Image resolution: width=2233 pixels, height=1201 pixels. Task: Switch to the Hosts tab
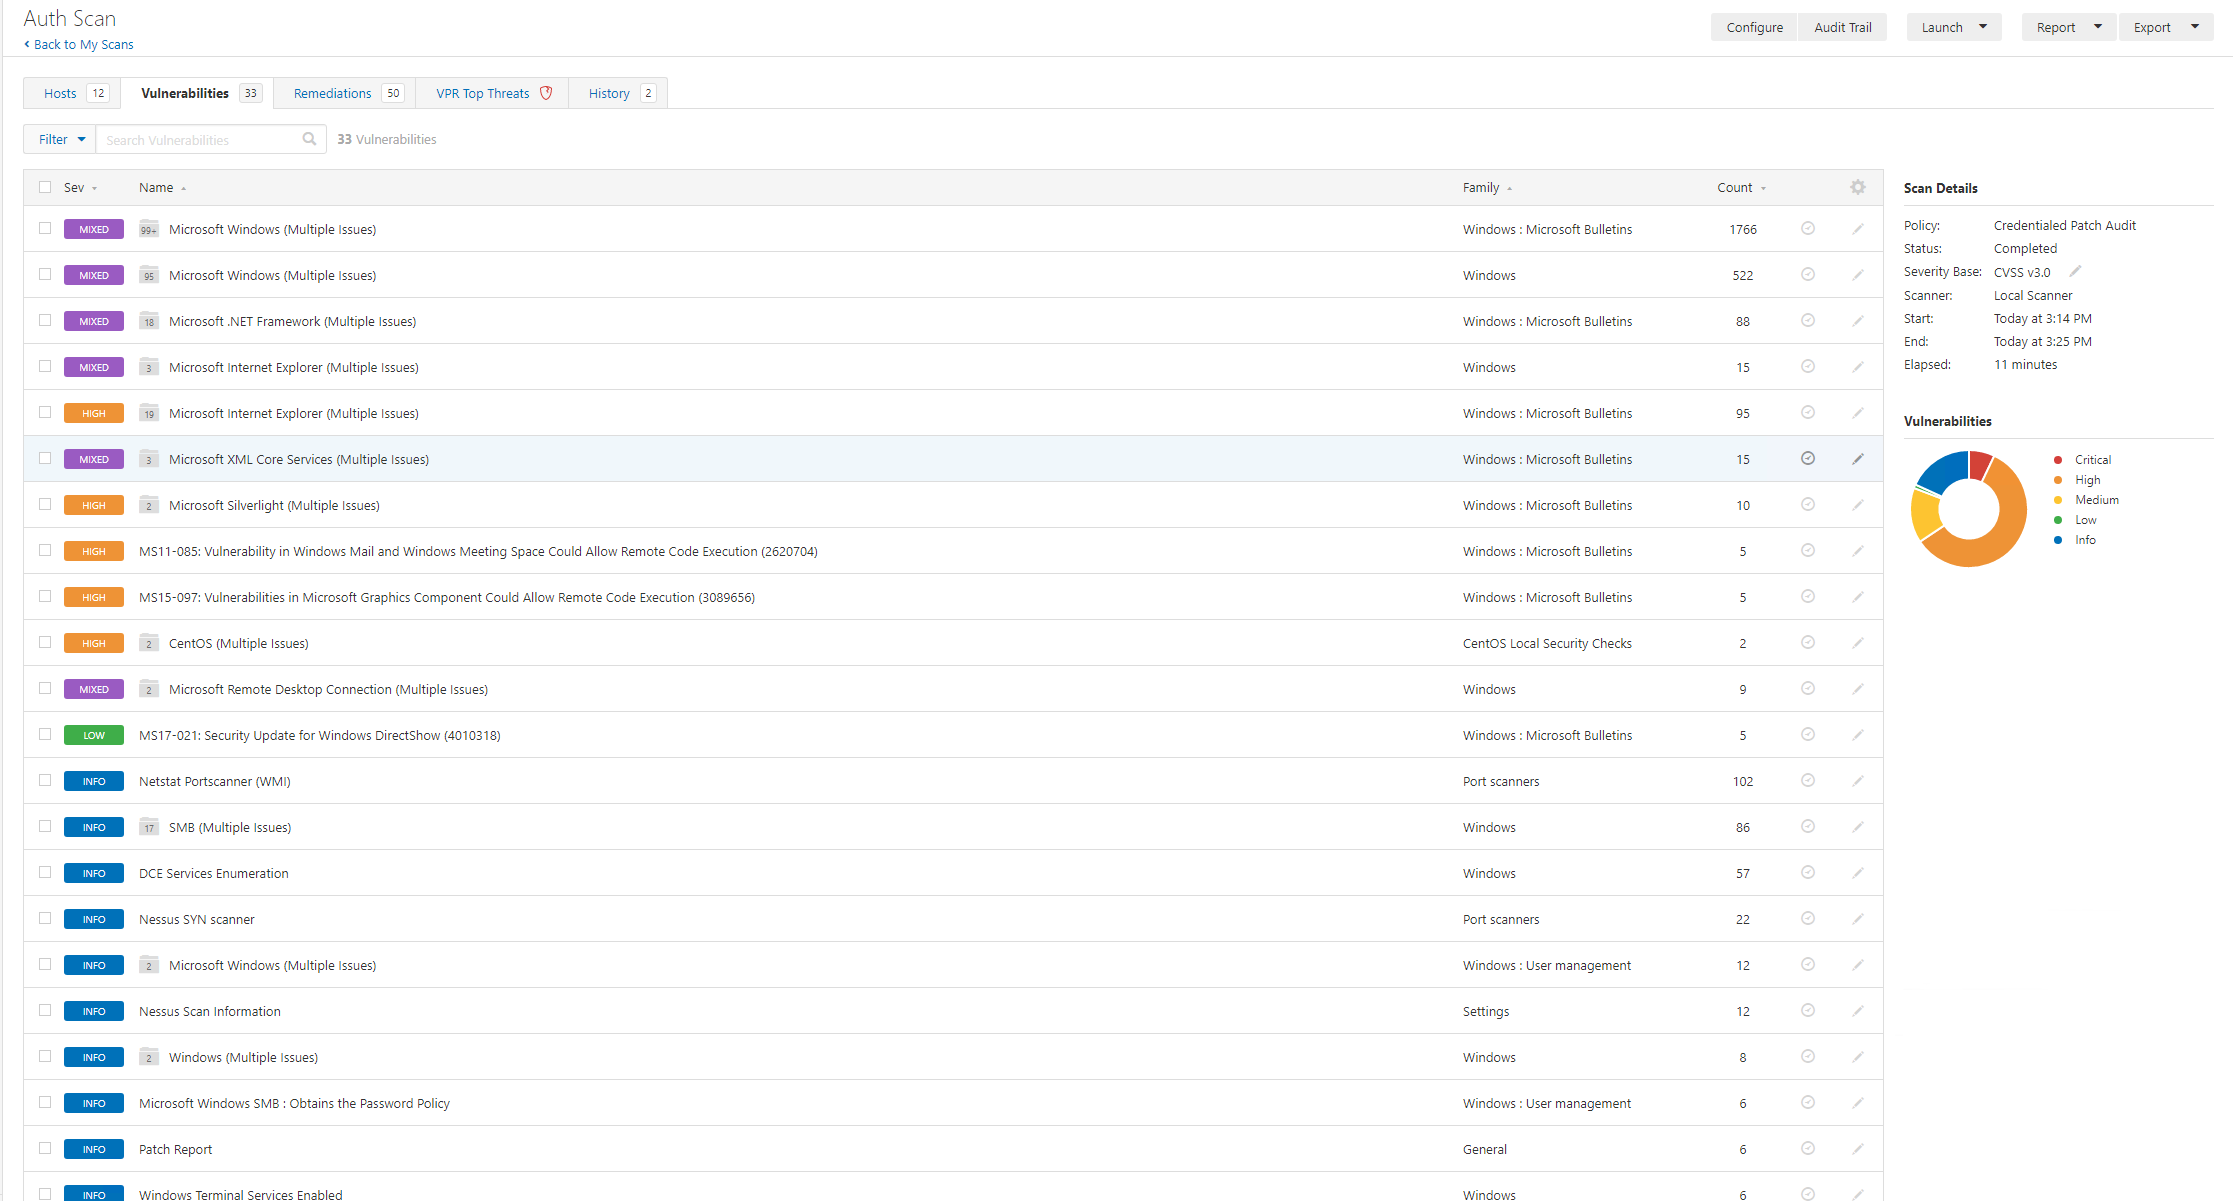pos(72,93)
